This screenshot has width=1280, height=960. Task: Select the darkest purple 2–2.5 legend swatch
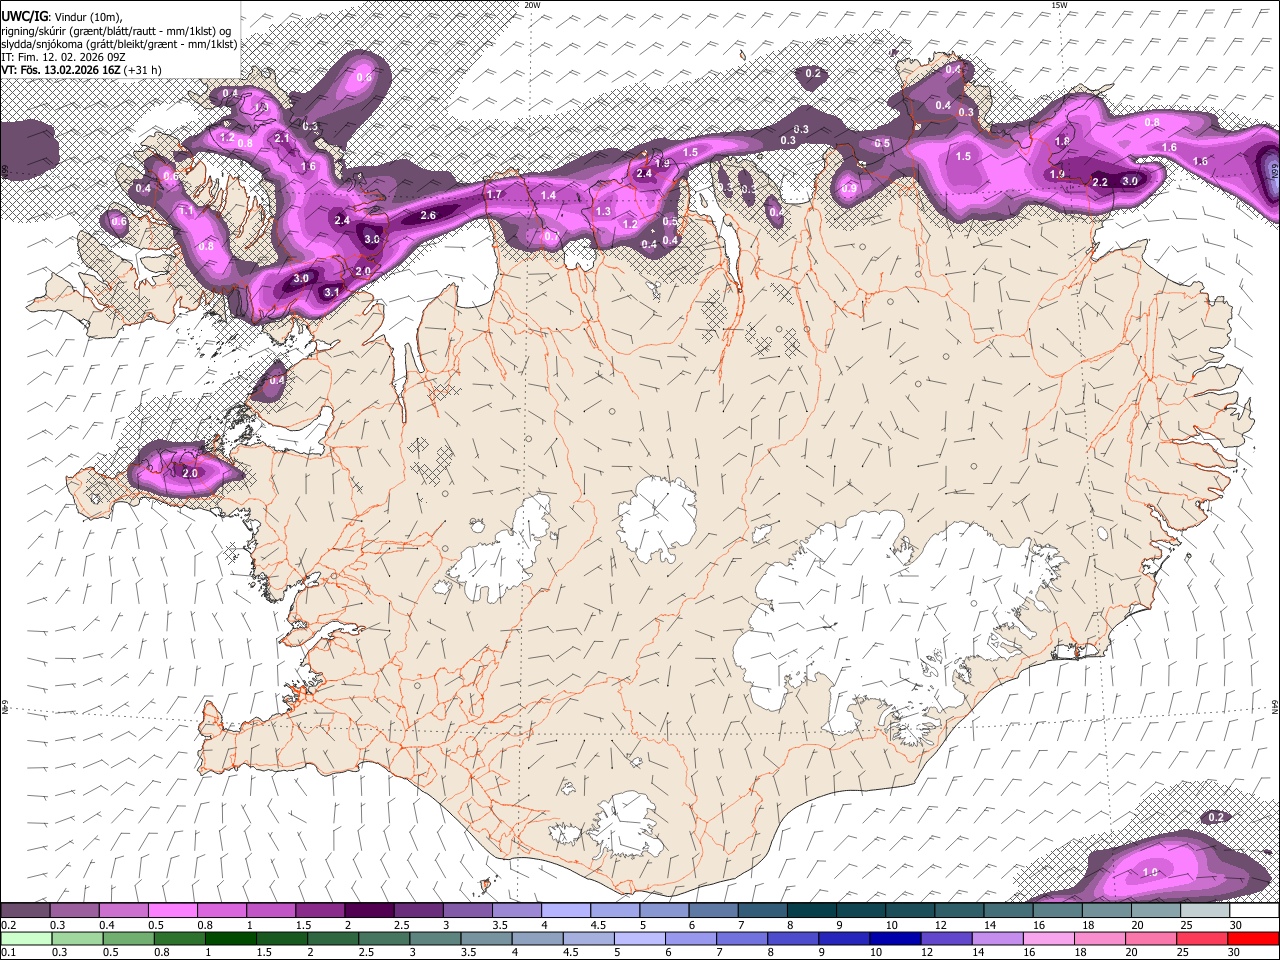pos(369,911)
